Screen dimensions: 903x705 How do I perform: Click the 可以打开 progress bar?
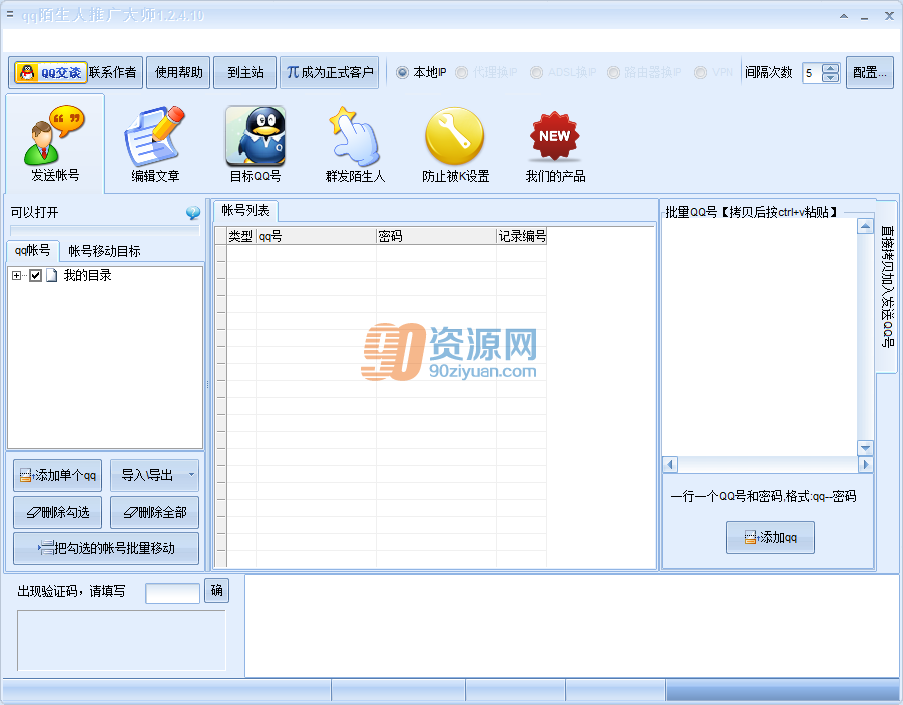click(105, 230)
